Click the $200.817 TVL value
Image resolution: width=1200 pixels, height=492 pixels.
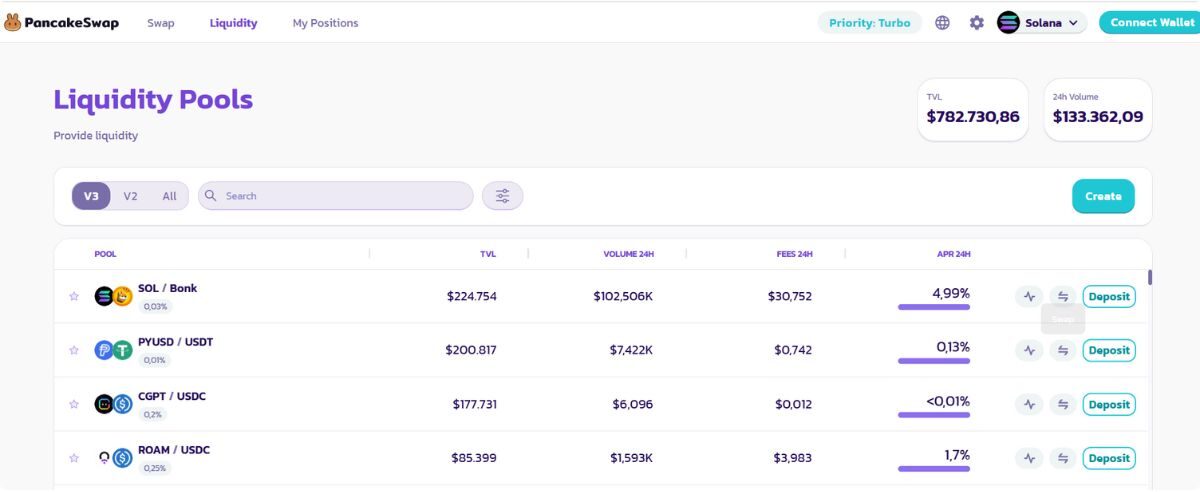click(x=471, y=350)
